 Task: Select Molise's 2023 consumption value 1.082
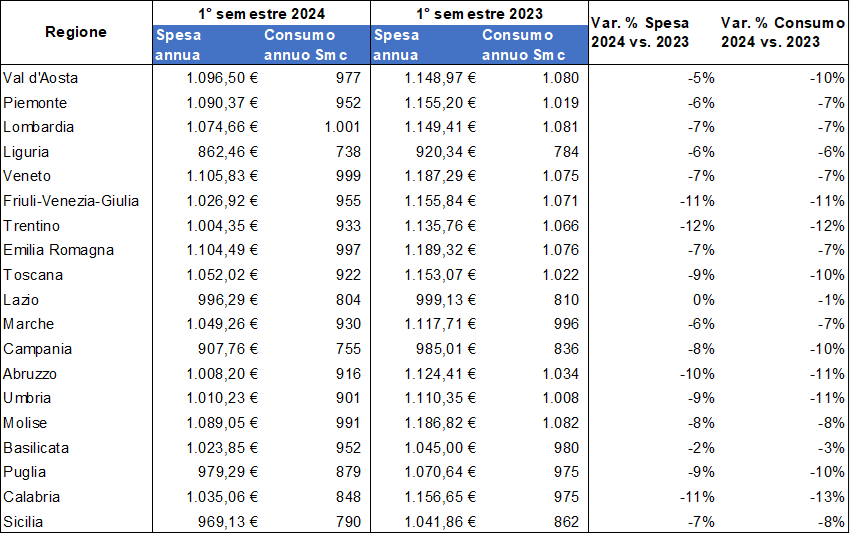click(560, 423)
